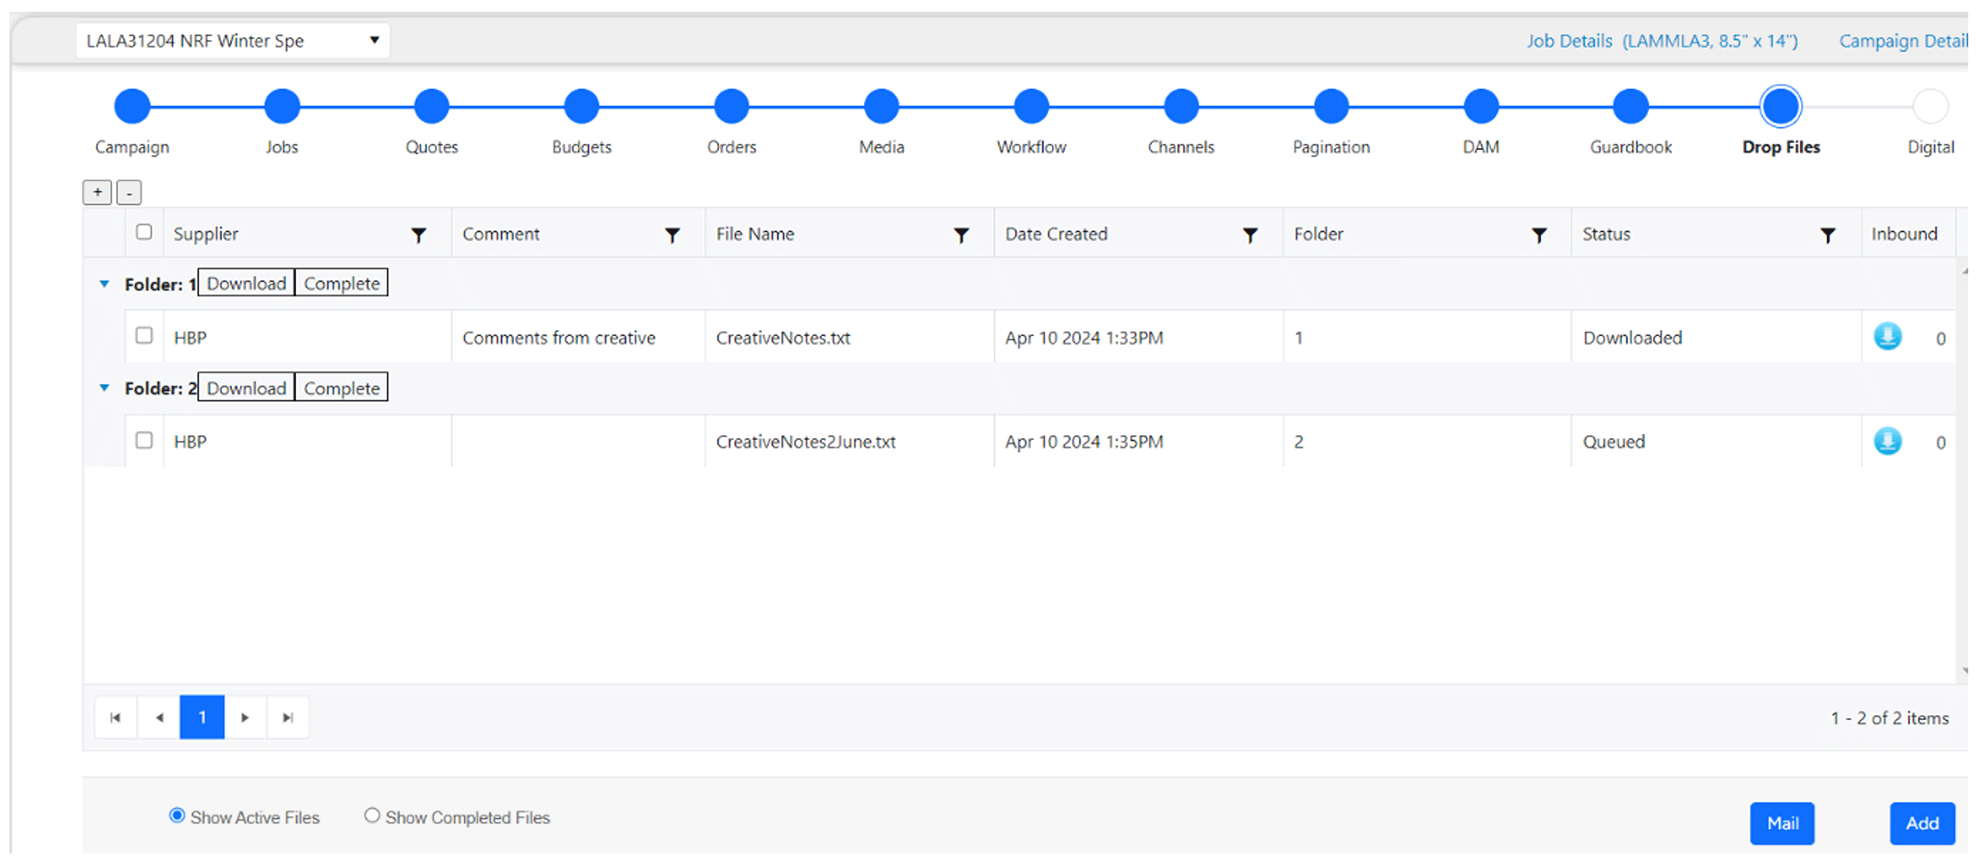The image size is (1980, 864).
Task: Click inbound download icon for CreativeNotes.txt
Action: coord(1888,337)
